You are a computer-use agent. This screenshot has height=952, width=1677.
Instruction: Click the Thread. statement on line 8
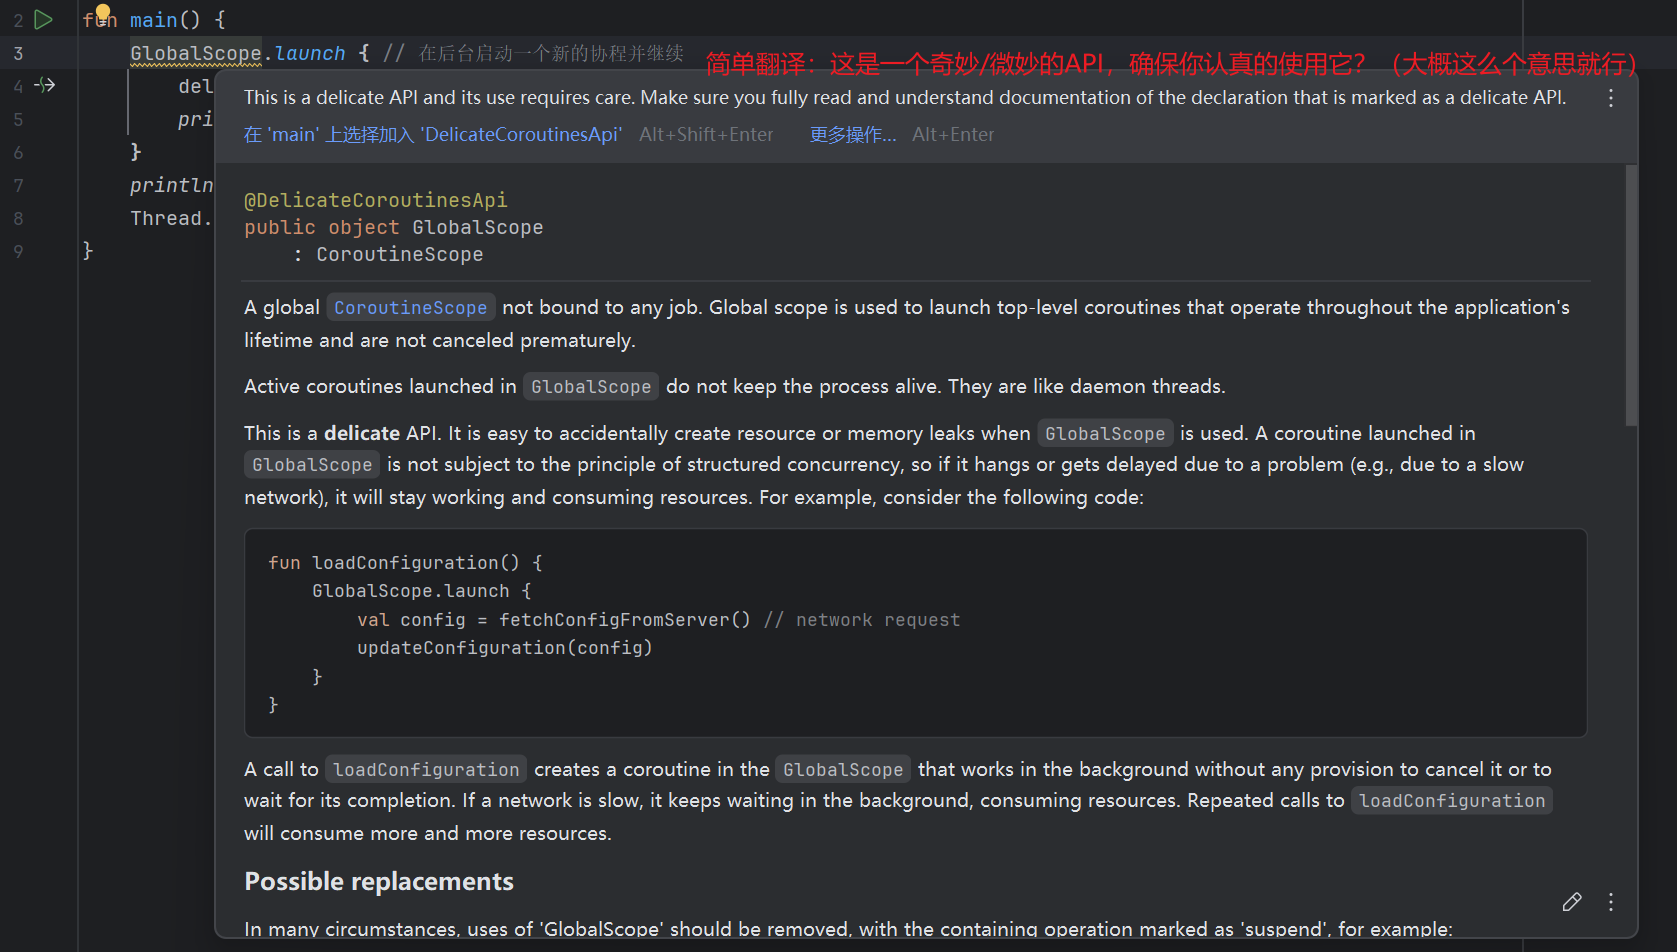[171, 218]
